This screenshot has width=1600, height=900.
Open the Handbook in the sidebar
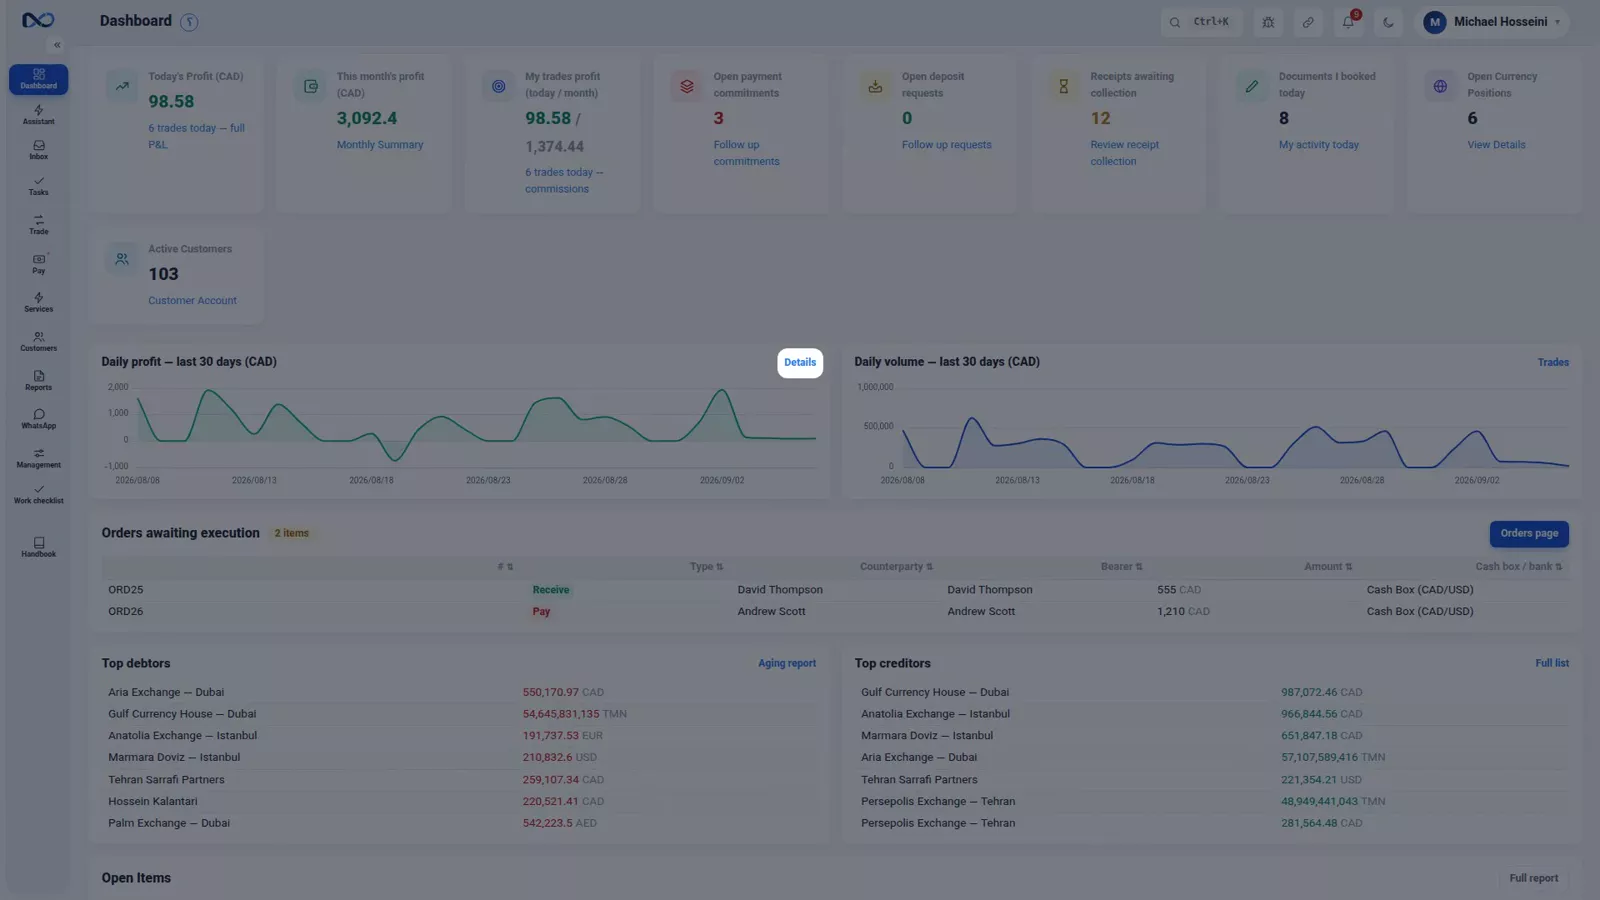coord(38,547)
